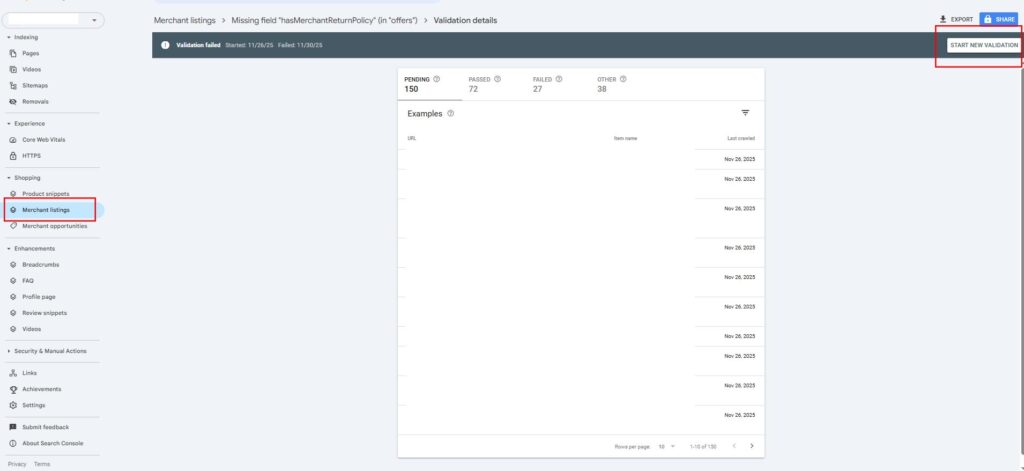The height and width of the screenshot is (471, 1024).
Task: Collapse the Enhancements section
Action: [x=31, y=248]
